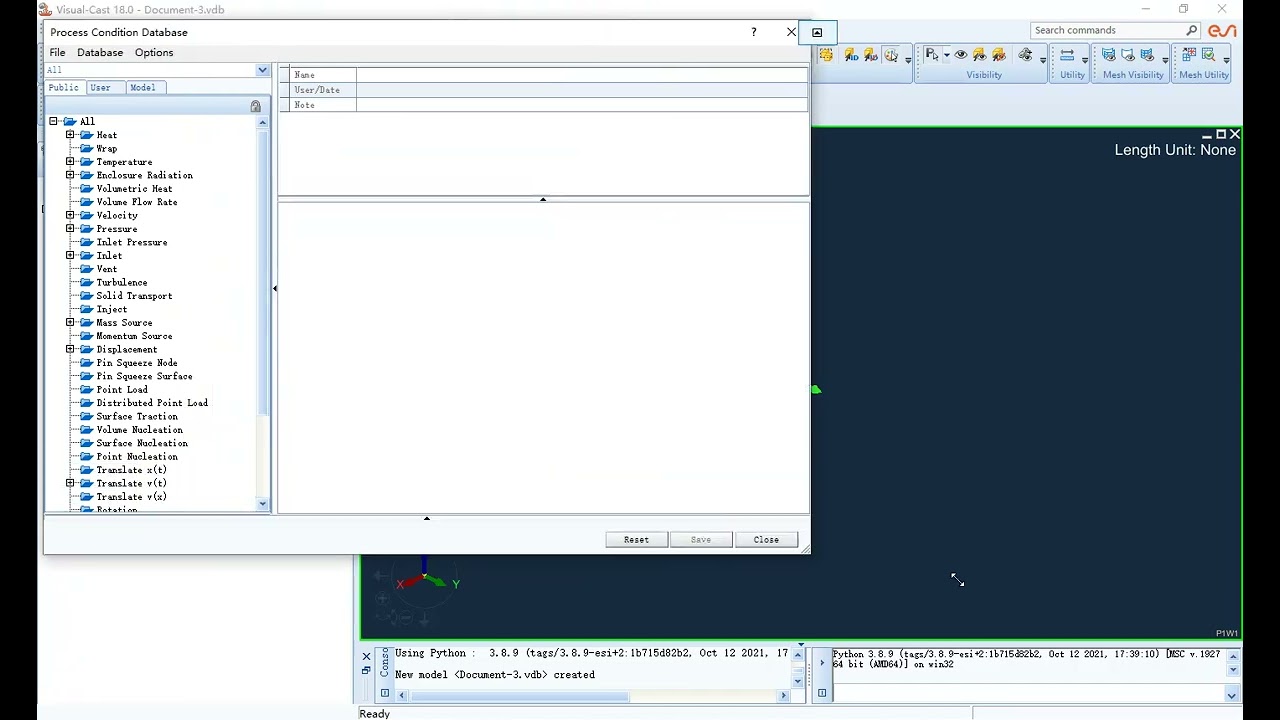This screenshot has width=1280, height=720.
Task: Expand the Velocity folder node
Action: coord(71,215)
